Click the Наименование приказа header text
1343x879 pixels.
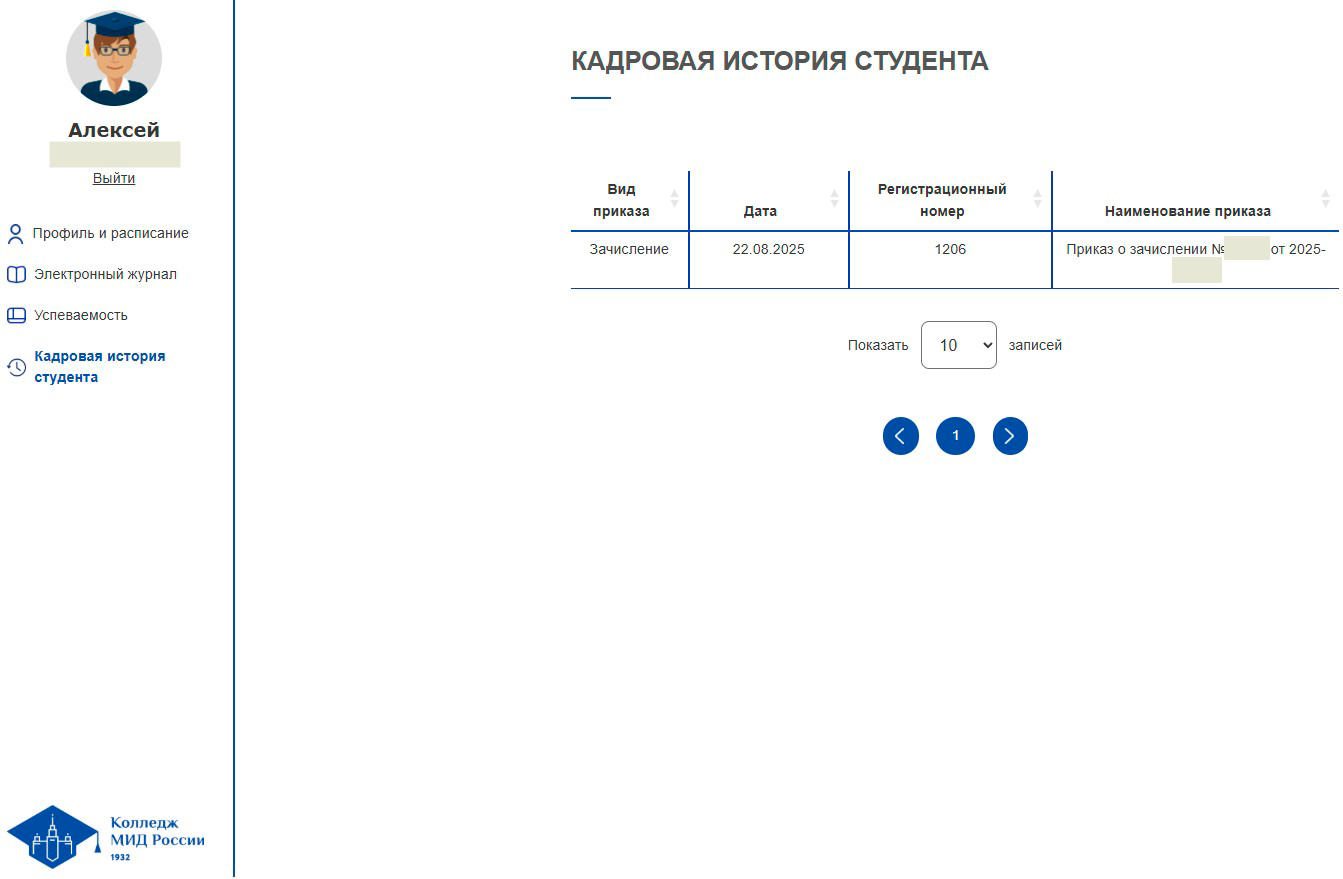tap(1188, 211)
